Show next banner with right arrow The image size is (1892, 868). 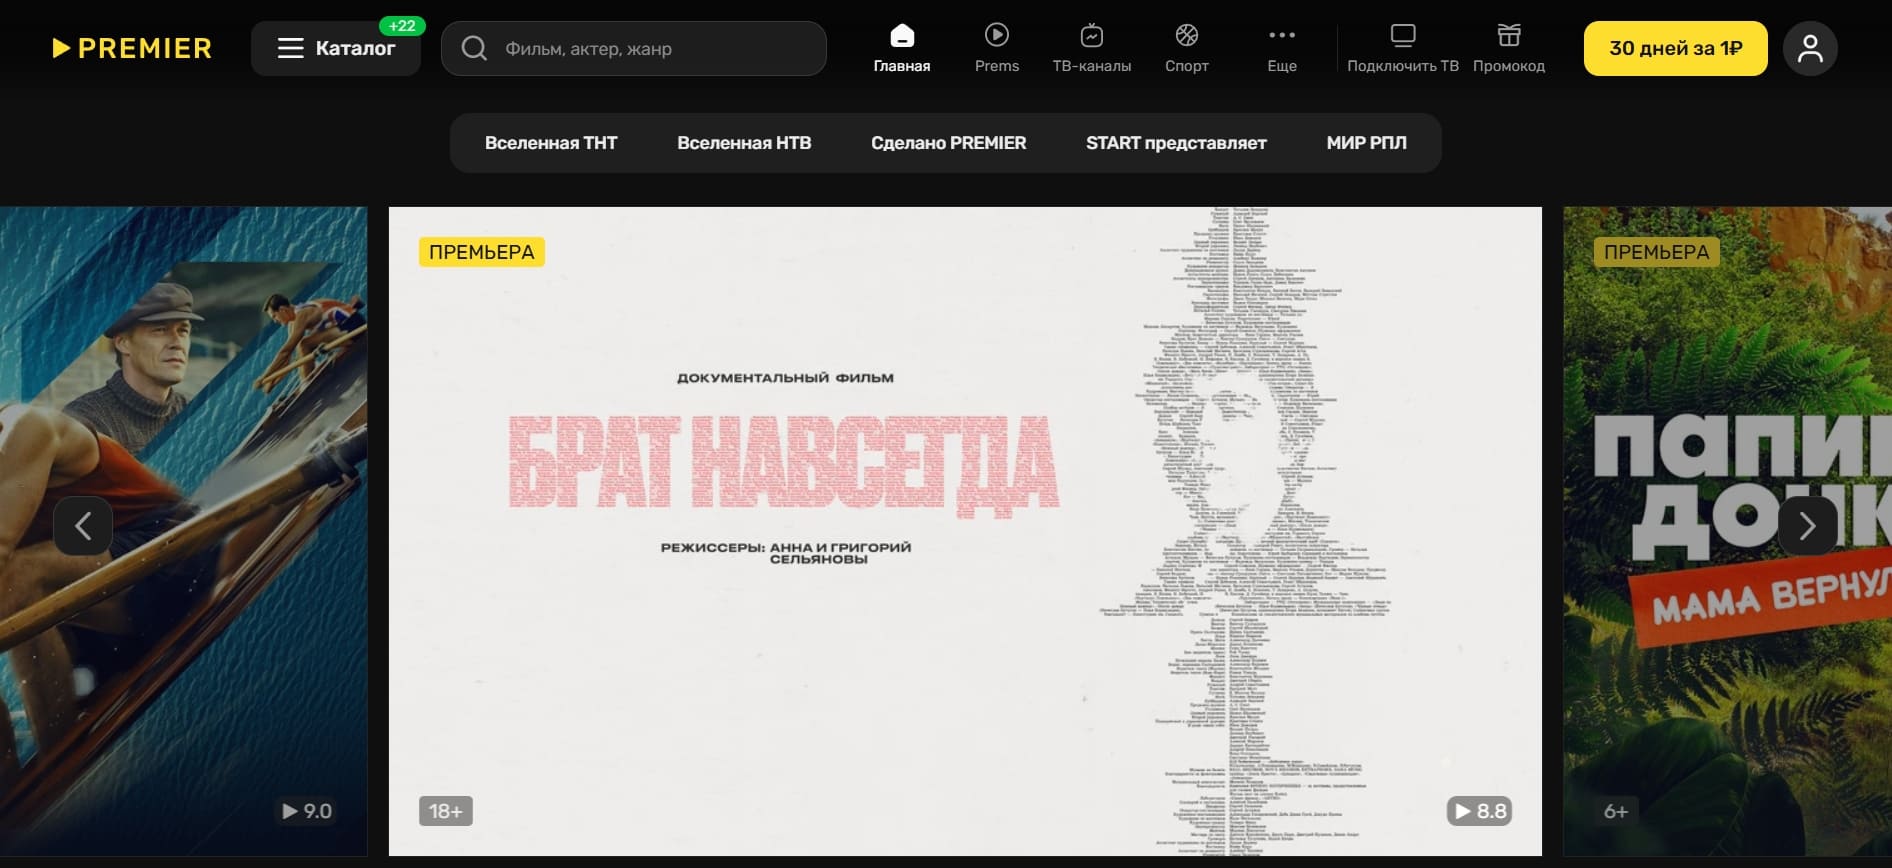[1807, 525]
